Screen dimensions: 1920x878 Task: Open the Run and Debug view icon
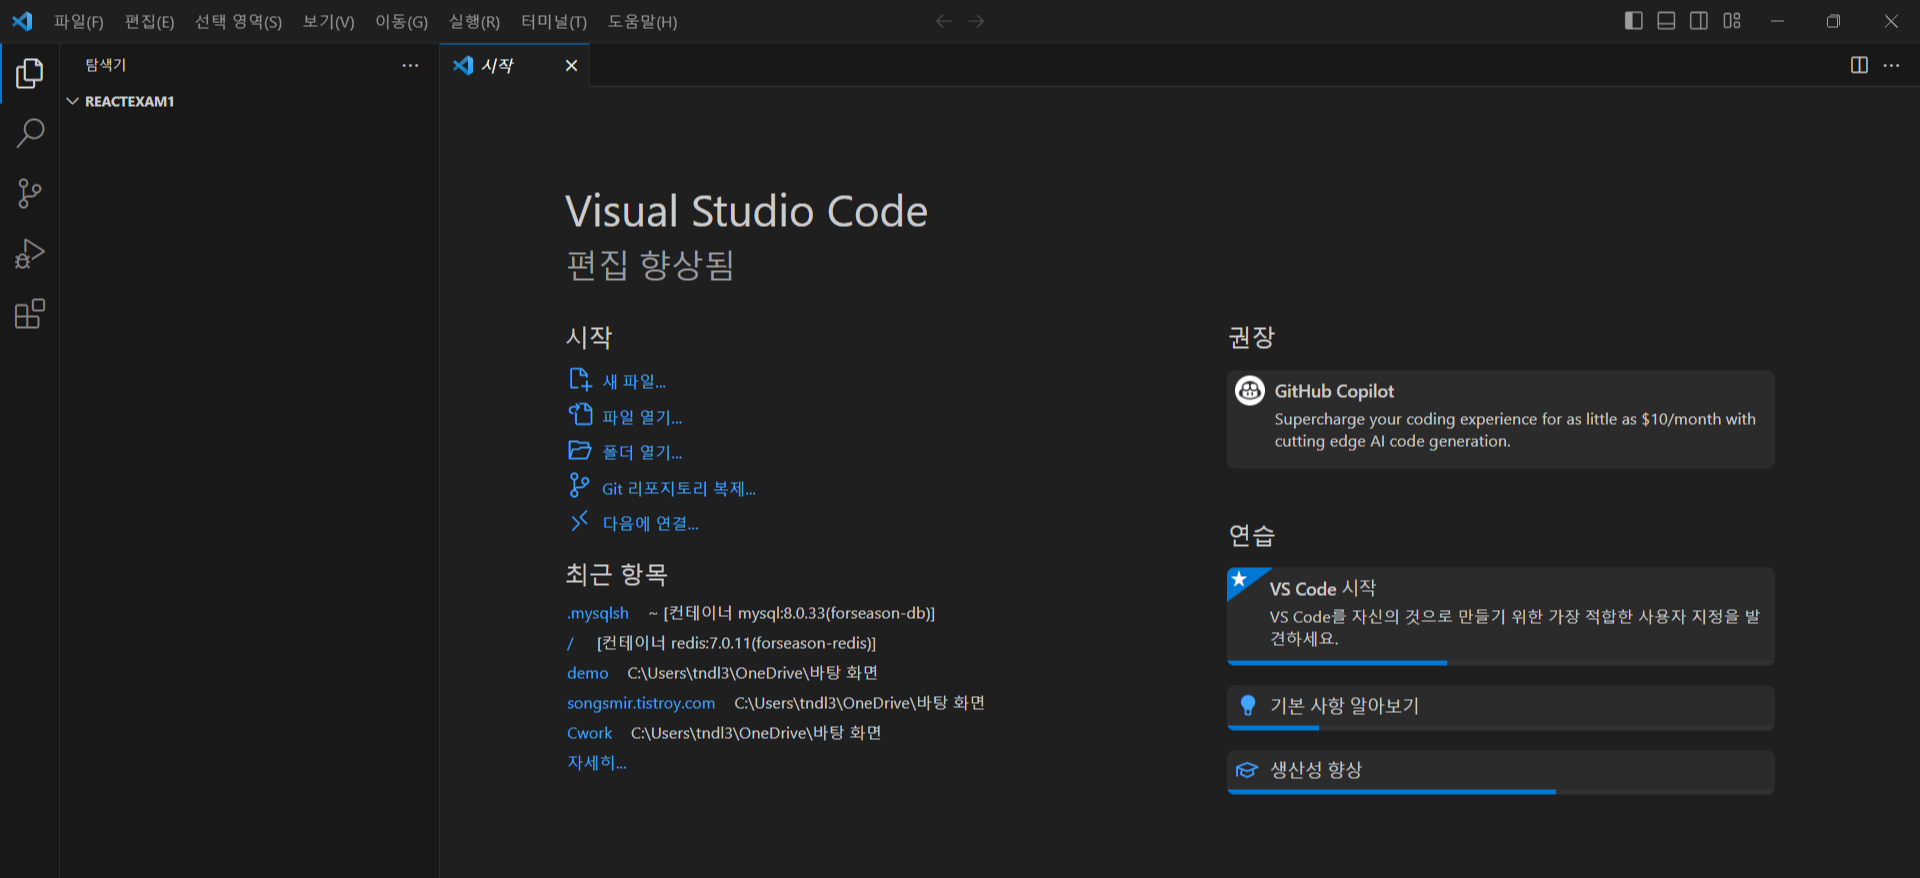tap(30, 254)
